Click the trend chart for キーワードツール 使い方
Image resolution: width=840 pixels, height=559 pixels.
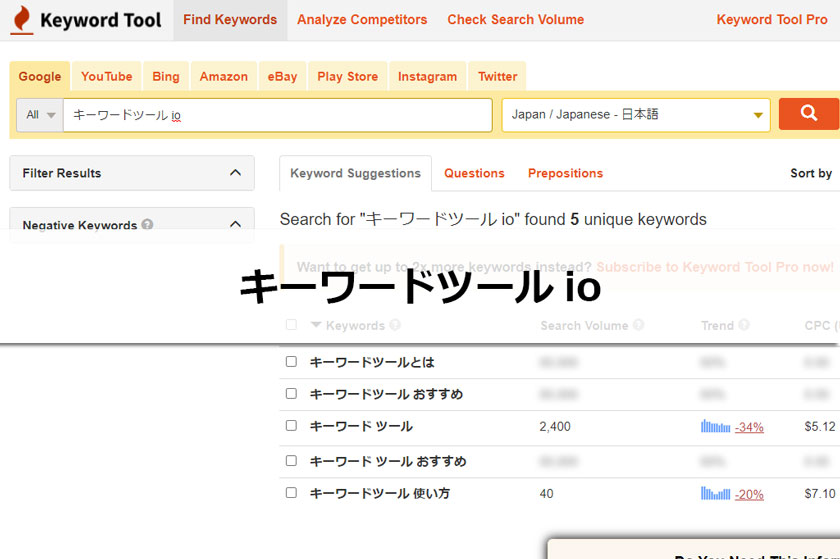715,494
